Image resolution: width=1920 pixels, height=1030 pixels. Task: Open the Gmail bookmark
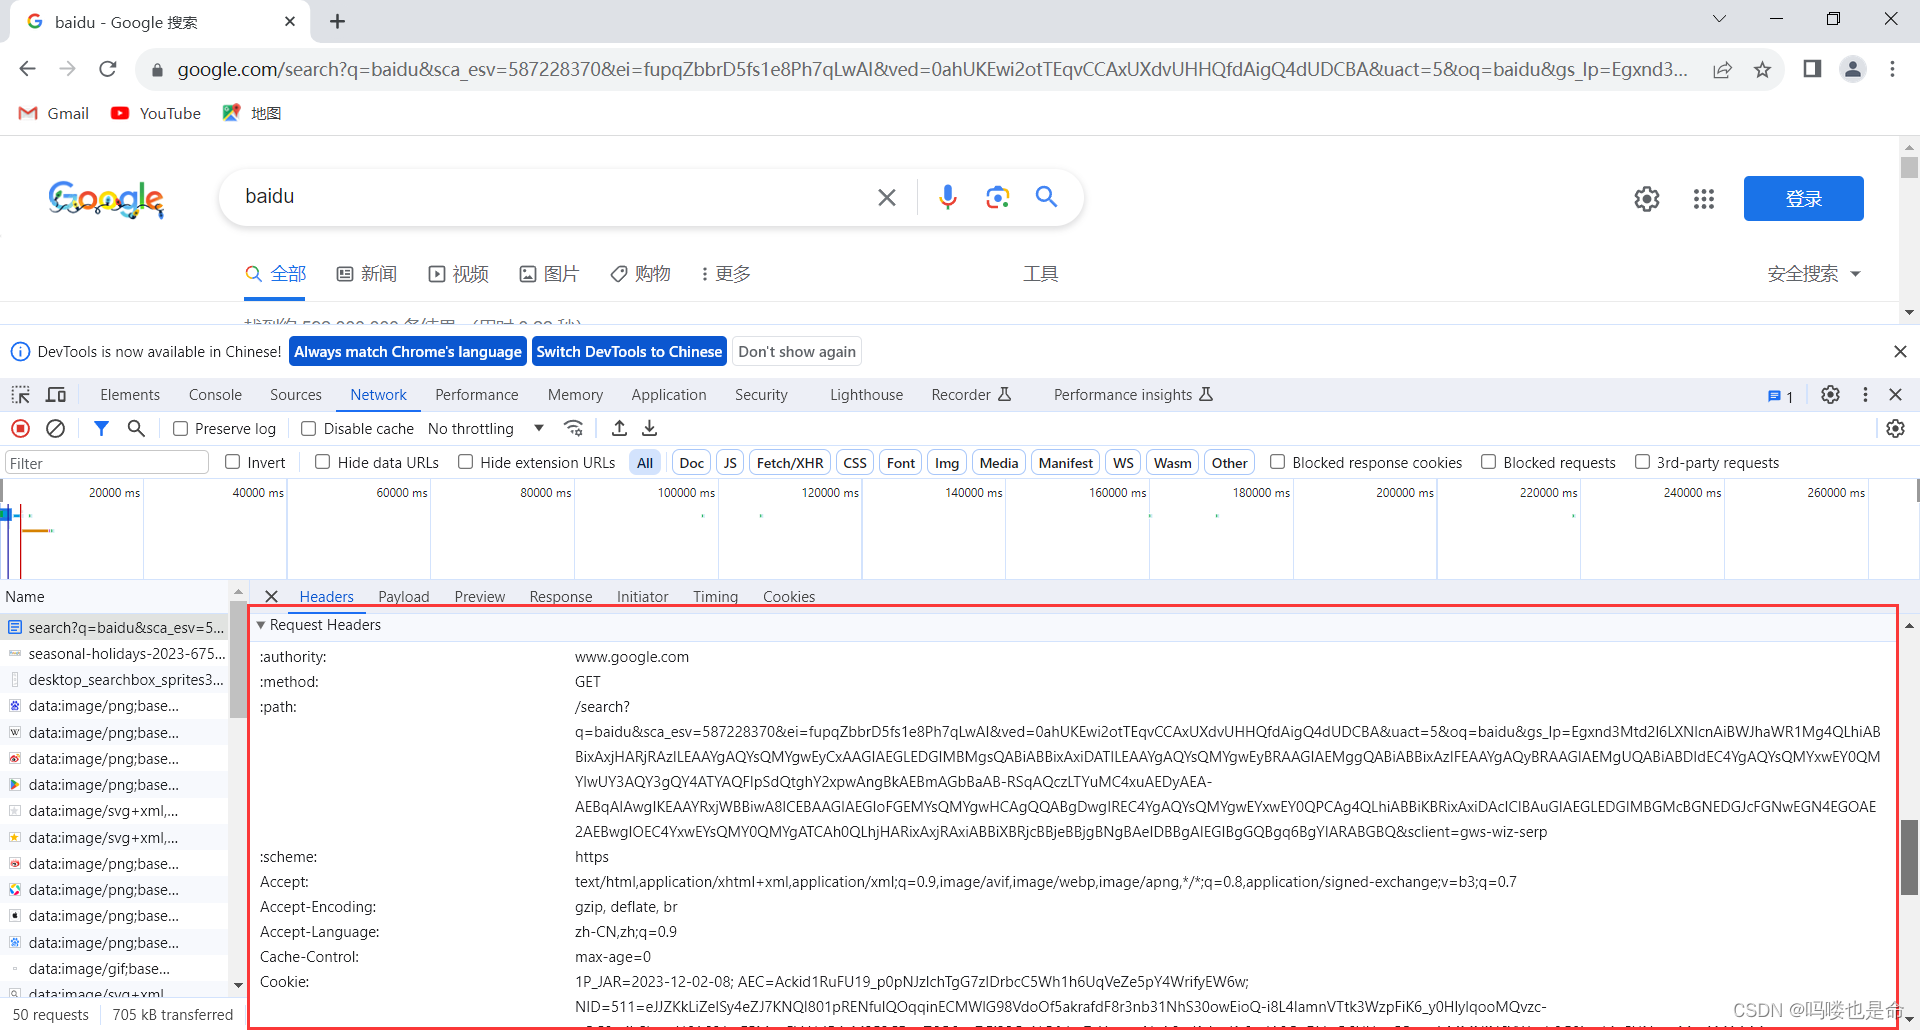(54, 113)
